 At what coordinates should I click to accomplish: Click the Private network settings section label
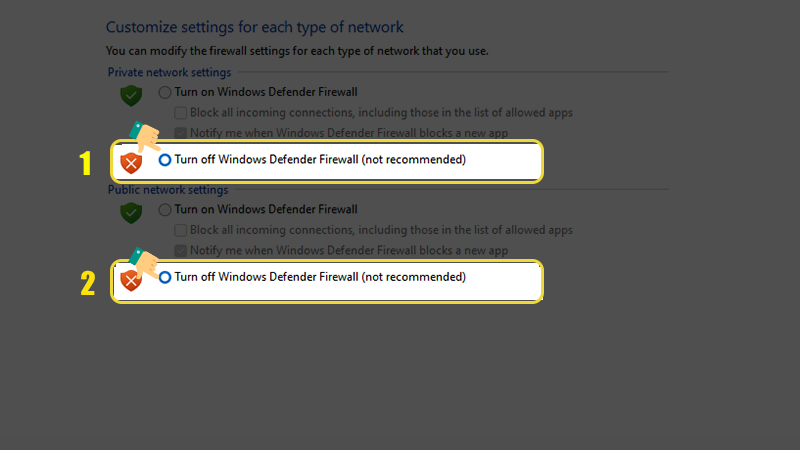pyautogui.click(x=169, y=72)
